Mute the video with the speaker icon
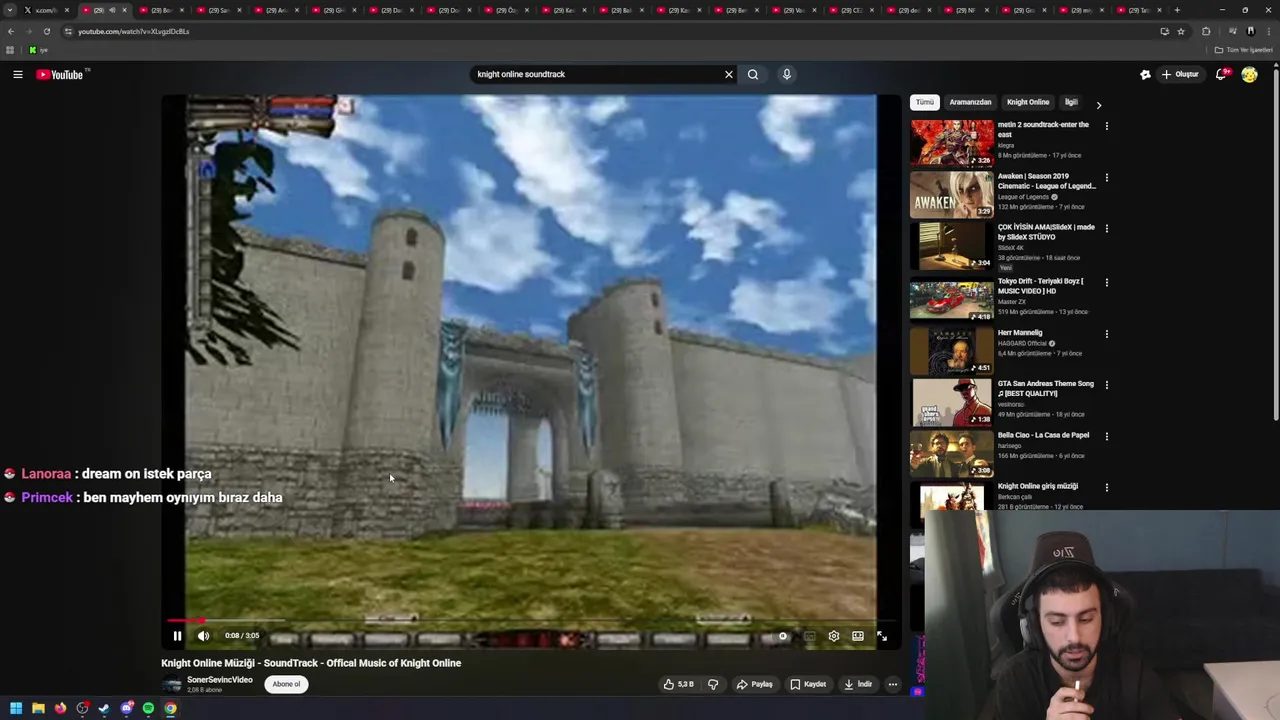This screenshot has height=720, width=1280. pos(203,636)
